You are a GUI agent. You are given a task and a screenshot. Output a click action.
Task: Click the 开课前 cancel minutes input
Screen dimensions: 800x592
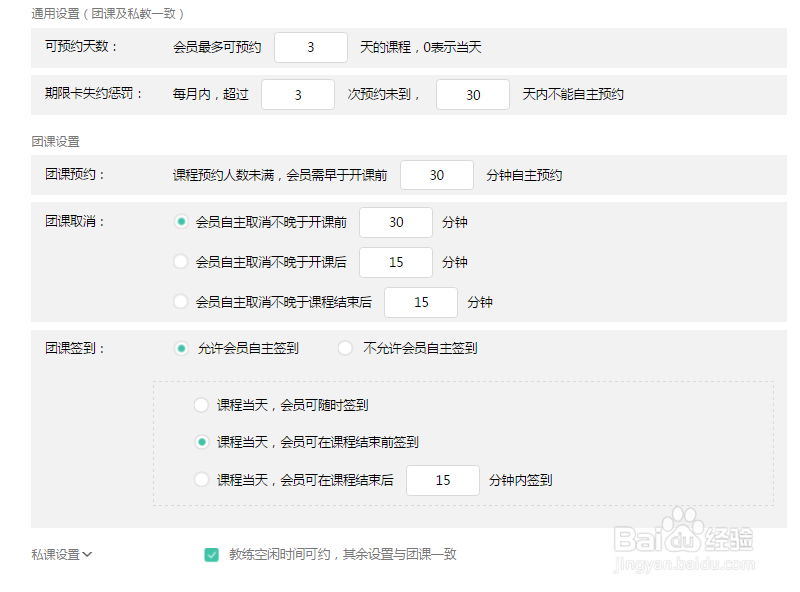[x=396, y=222]
